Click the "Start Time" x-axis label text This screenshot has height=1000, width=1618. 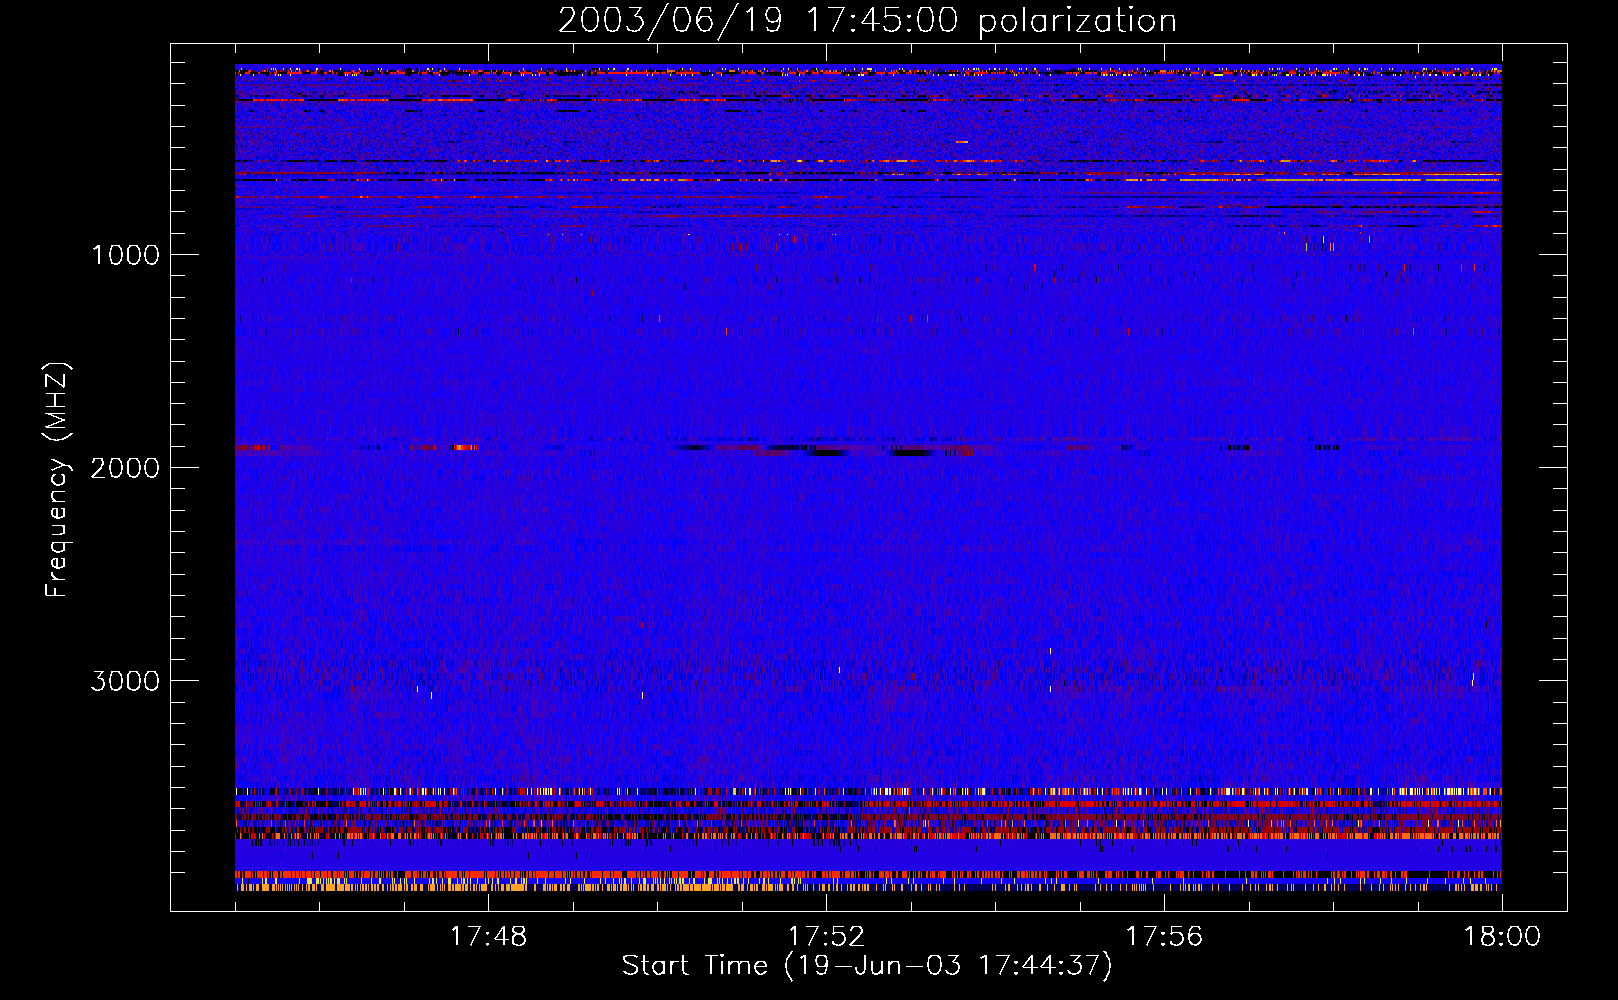pyautogui.click(x=694, y=966)
